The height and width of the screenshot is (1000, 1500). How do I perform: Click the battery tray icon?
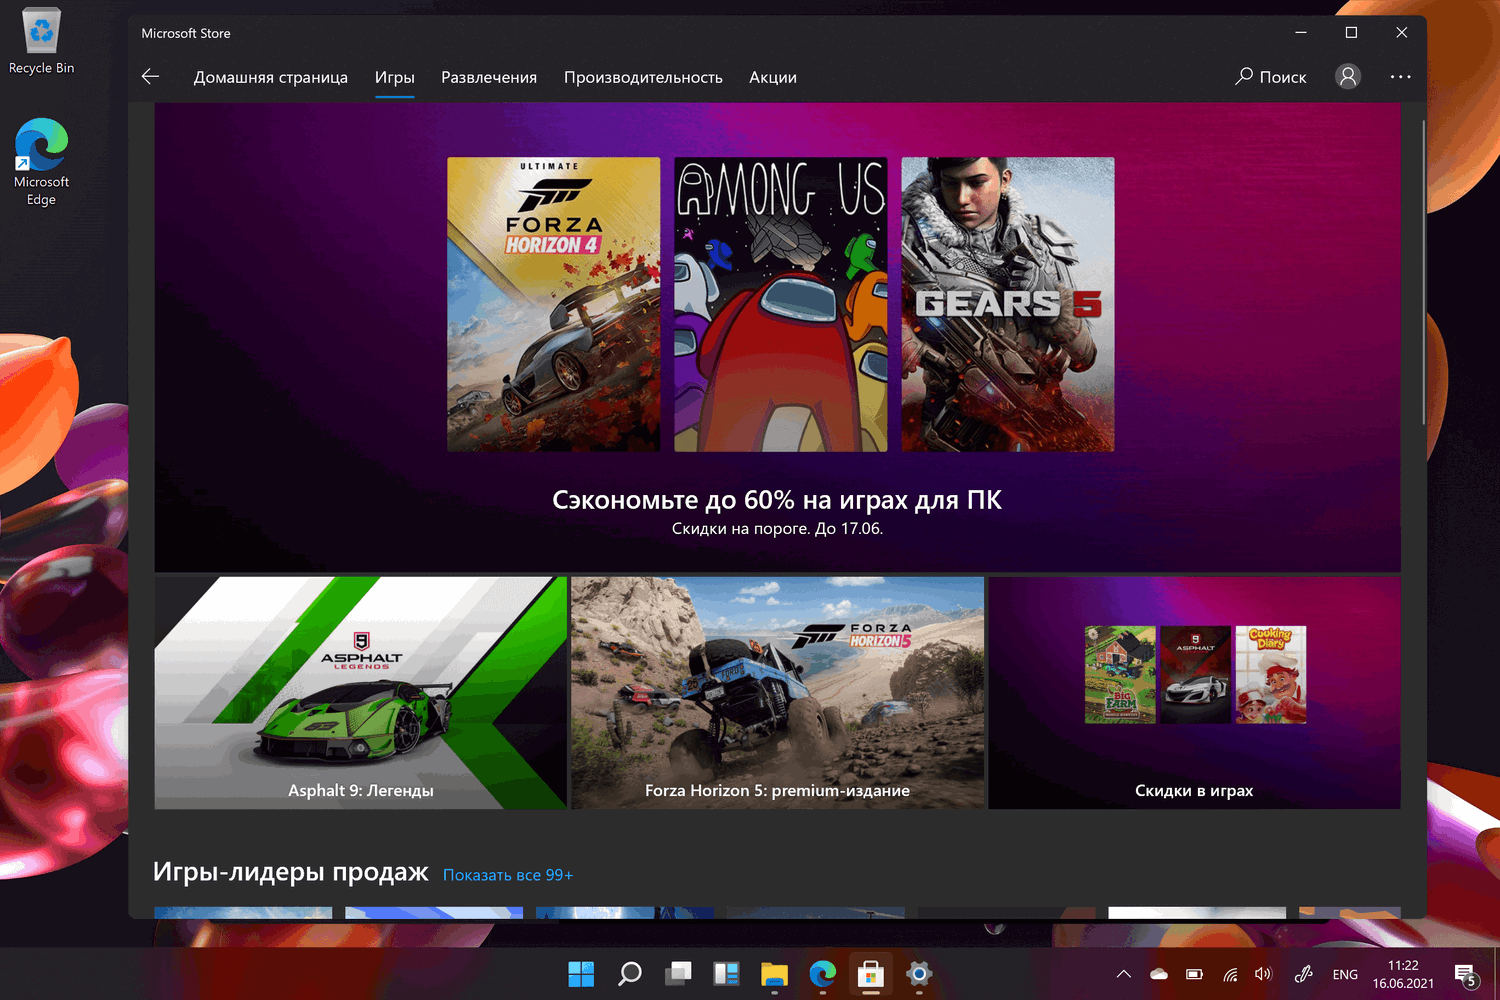click(x=1195, y=974)
